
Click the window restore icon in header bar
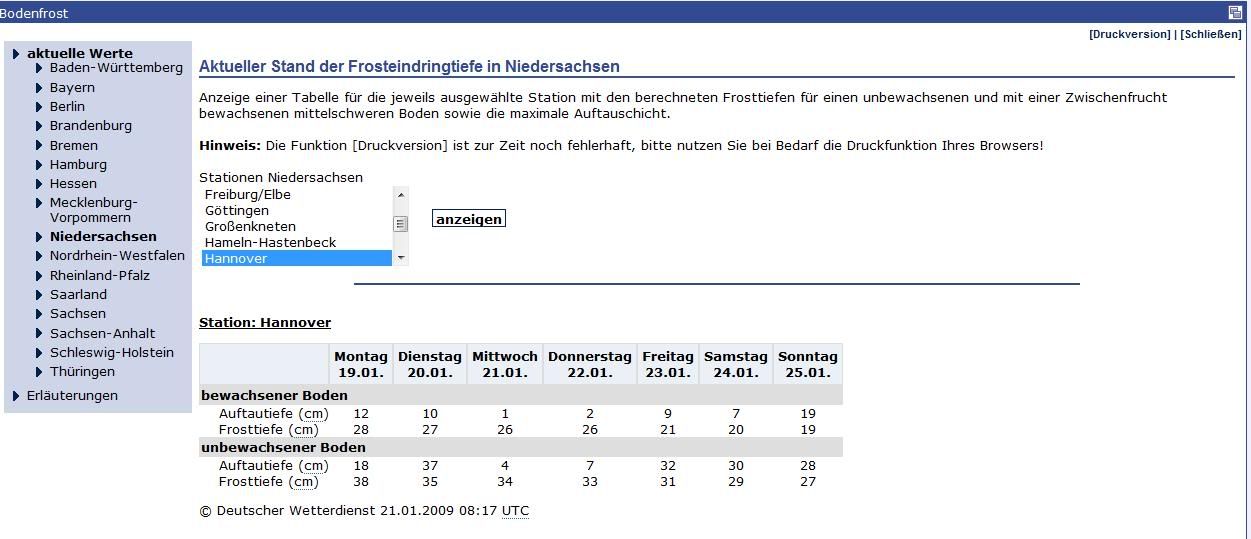coord(1235,13)
